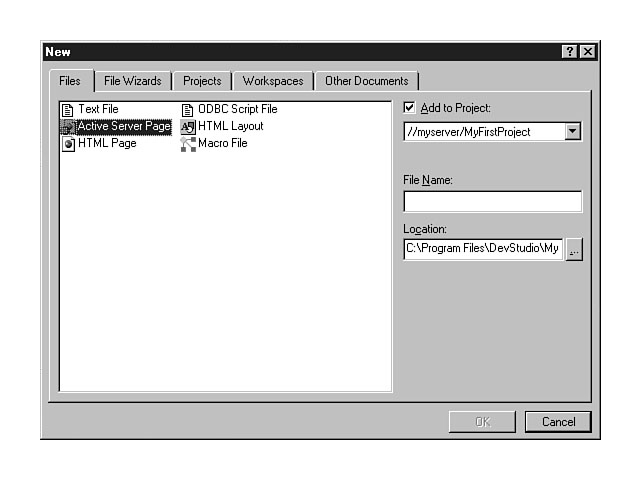Select the Macro File icon
The image size is (640, 480).
[x=187, y=144]
